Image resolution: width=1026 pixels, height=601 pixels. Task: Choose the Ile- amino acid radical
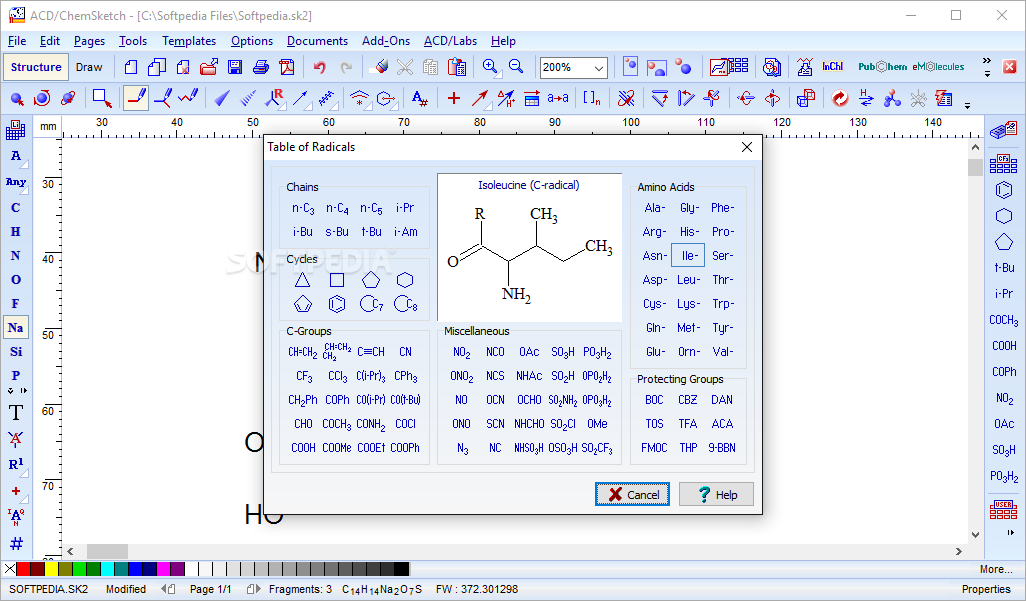tap(688, 255)
